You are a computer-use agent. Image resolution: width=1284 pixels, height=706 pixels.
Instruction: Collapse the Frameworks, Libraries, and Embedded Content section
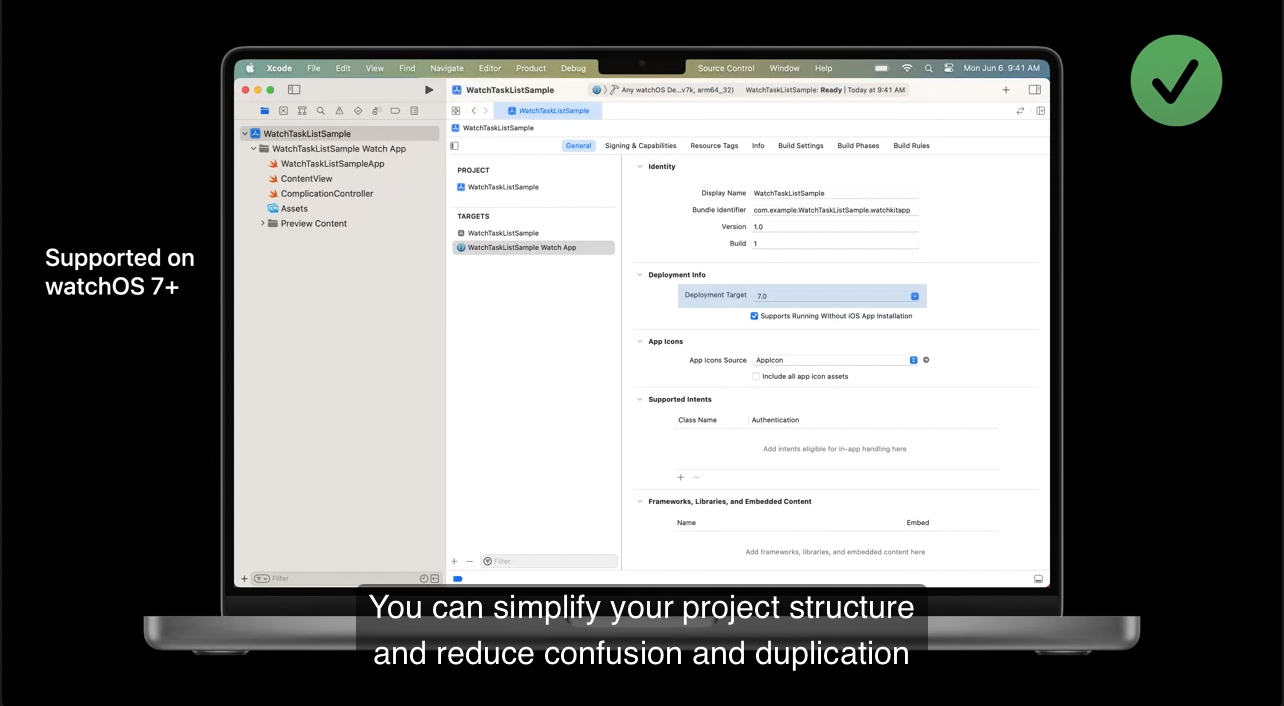click(640, 502)
